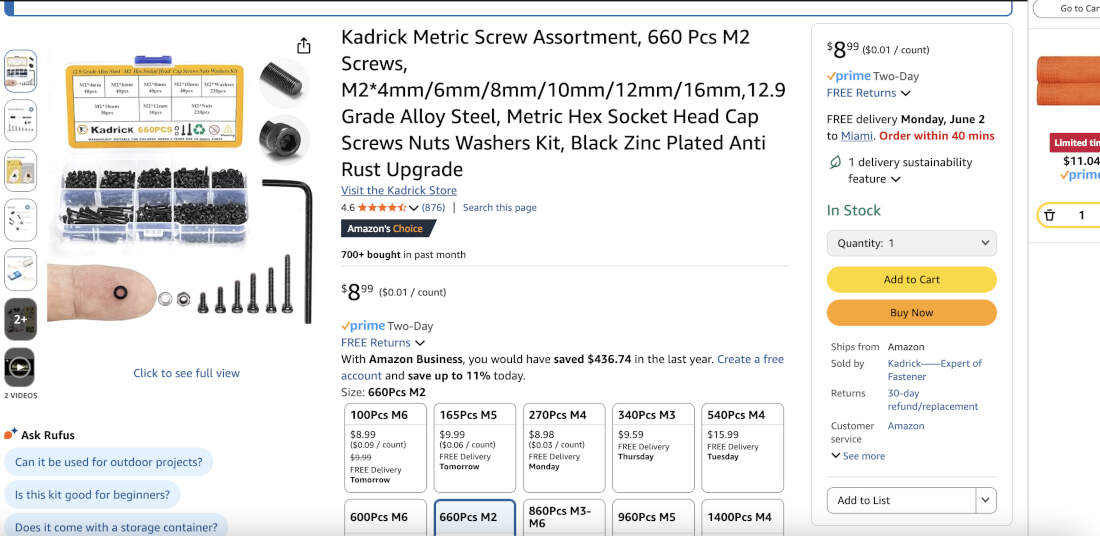1100x536 pixels.
Task: Open the main product image full view
Action: (179, 189)
